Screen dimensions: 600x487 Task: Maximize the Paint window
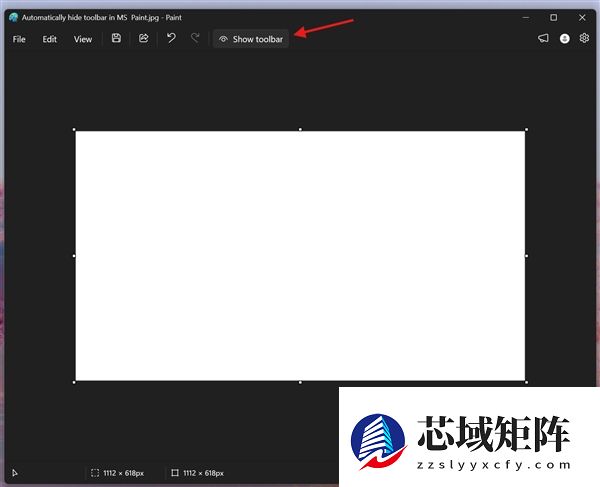(553, 18)
